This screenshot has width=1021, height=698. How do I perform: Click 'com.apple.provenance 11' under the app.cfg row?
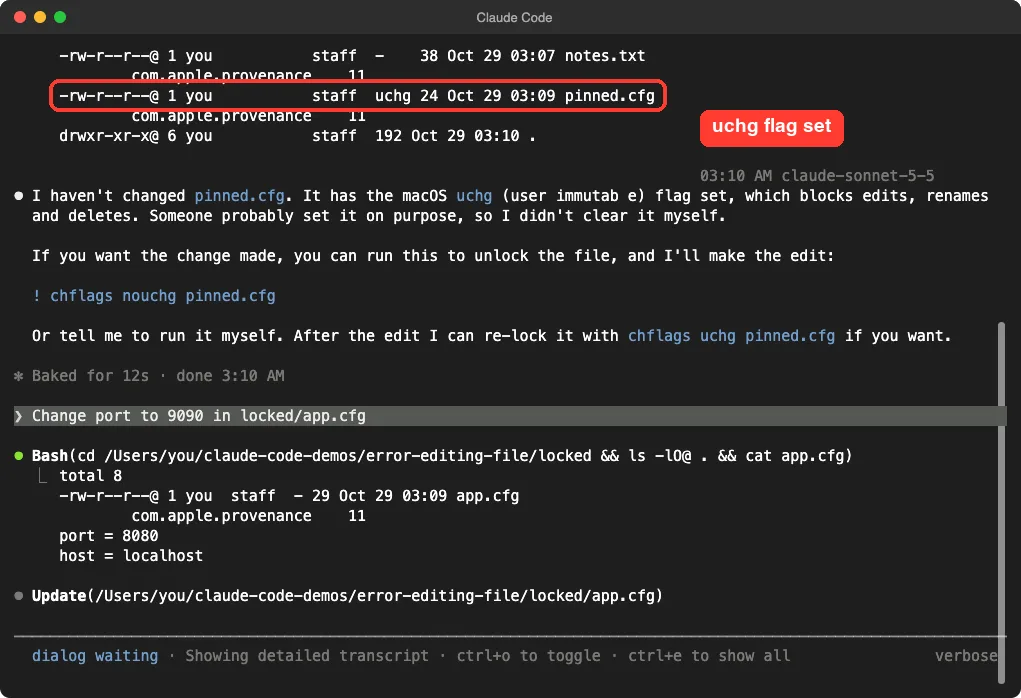pyautogui.click(x=248, y=516)
